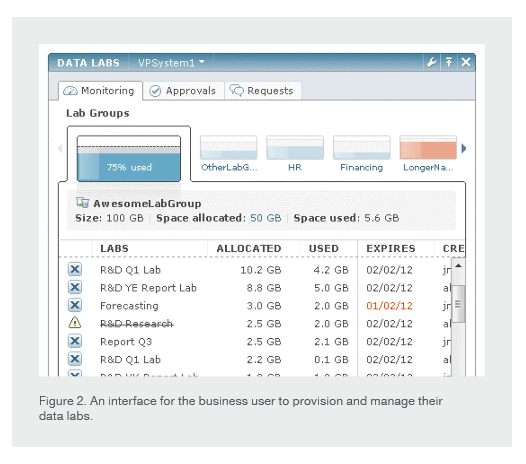526x464 pixels.
Task: Click the AwesomeLabGroup database icon
Action: tap(82, 203)
